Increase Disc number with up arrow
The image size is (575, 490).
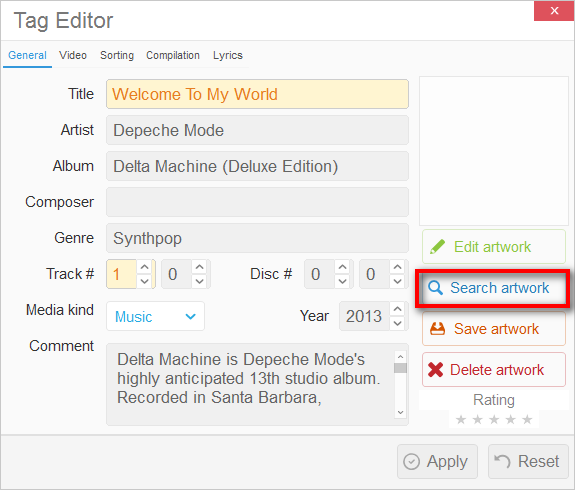coord(342,267)
